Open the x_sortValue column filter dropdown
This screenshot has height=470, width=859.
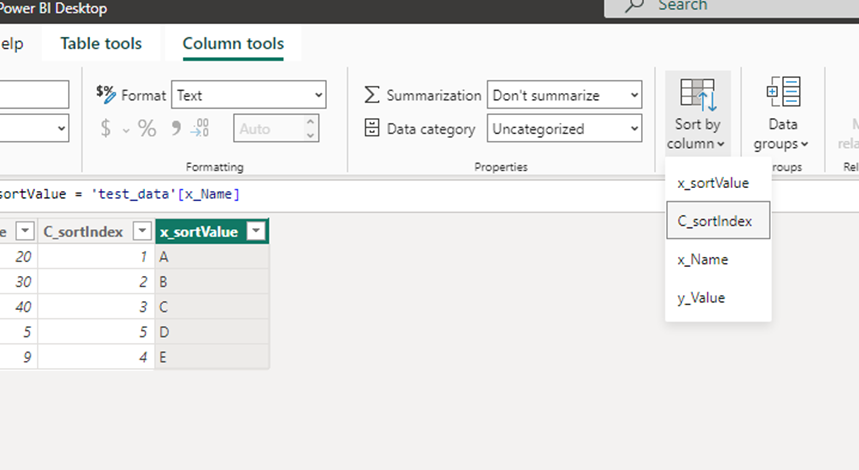click(256, 231)
